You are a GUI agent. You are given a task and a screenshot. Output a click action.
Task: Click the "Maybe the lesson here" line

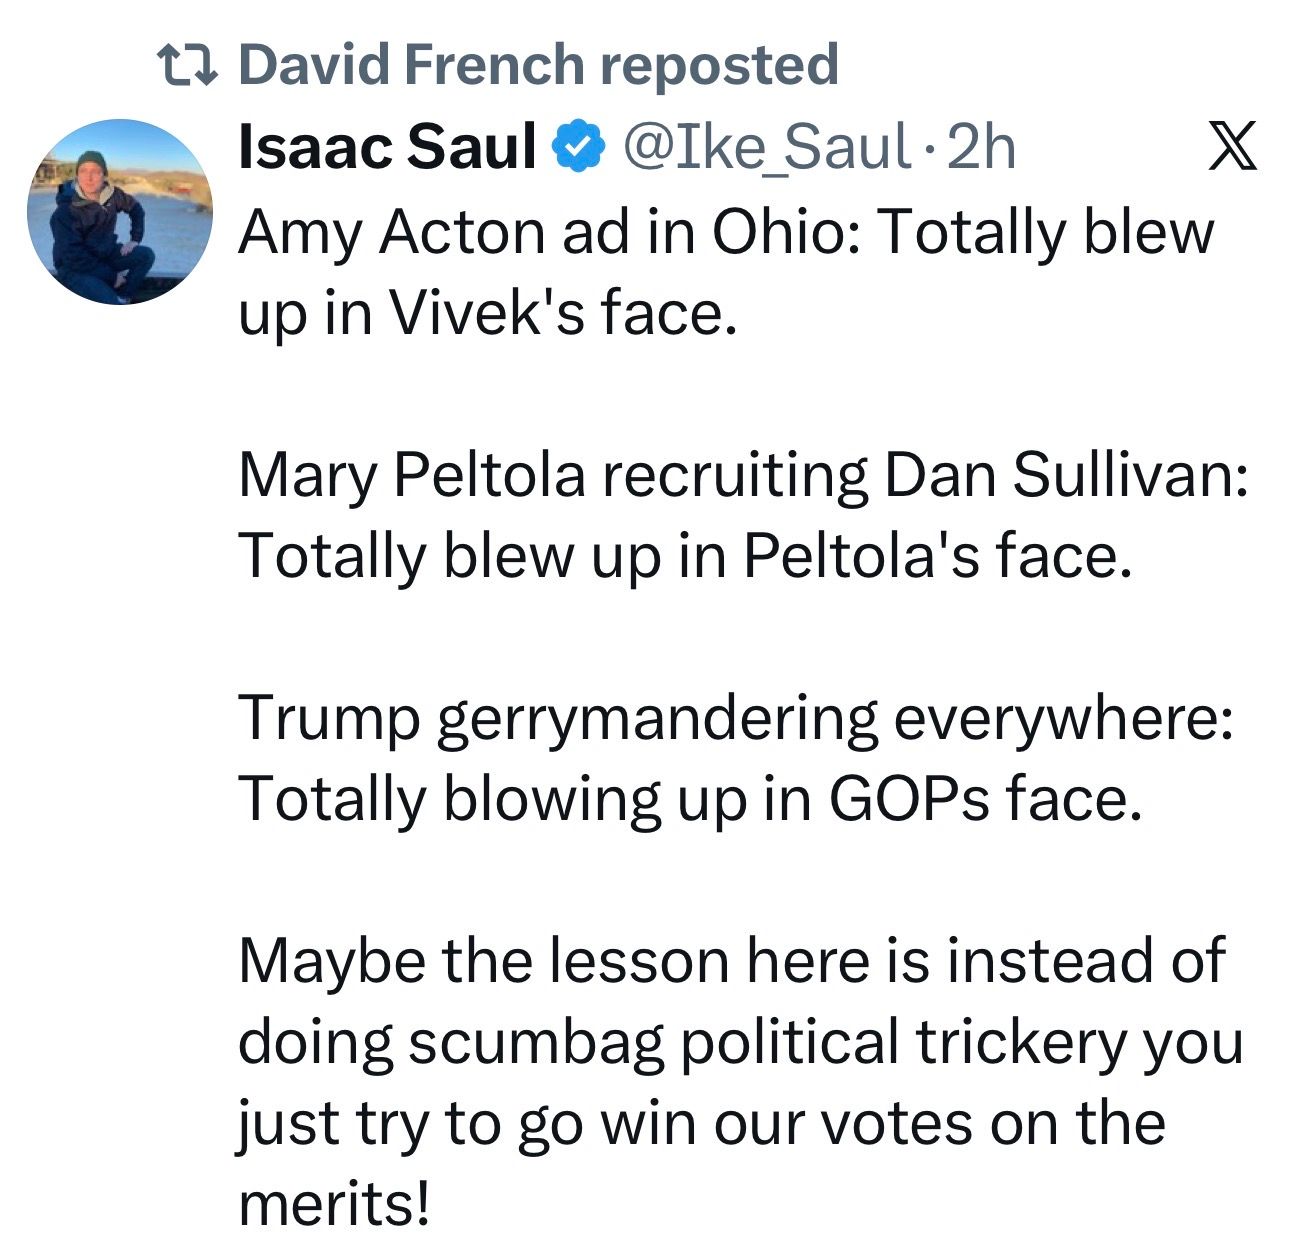(732, 961)
